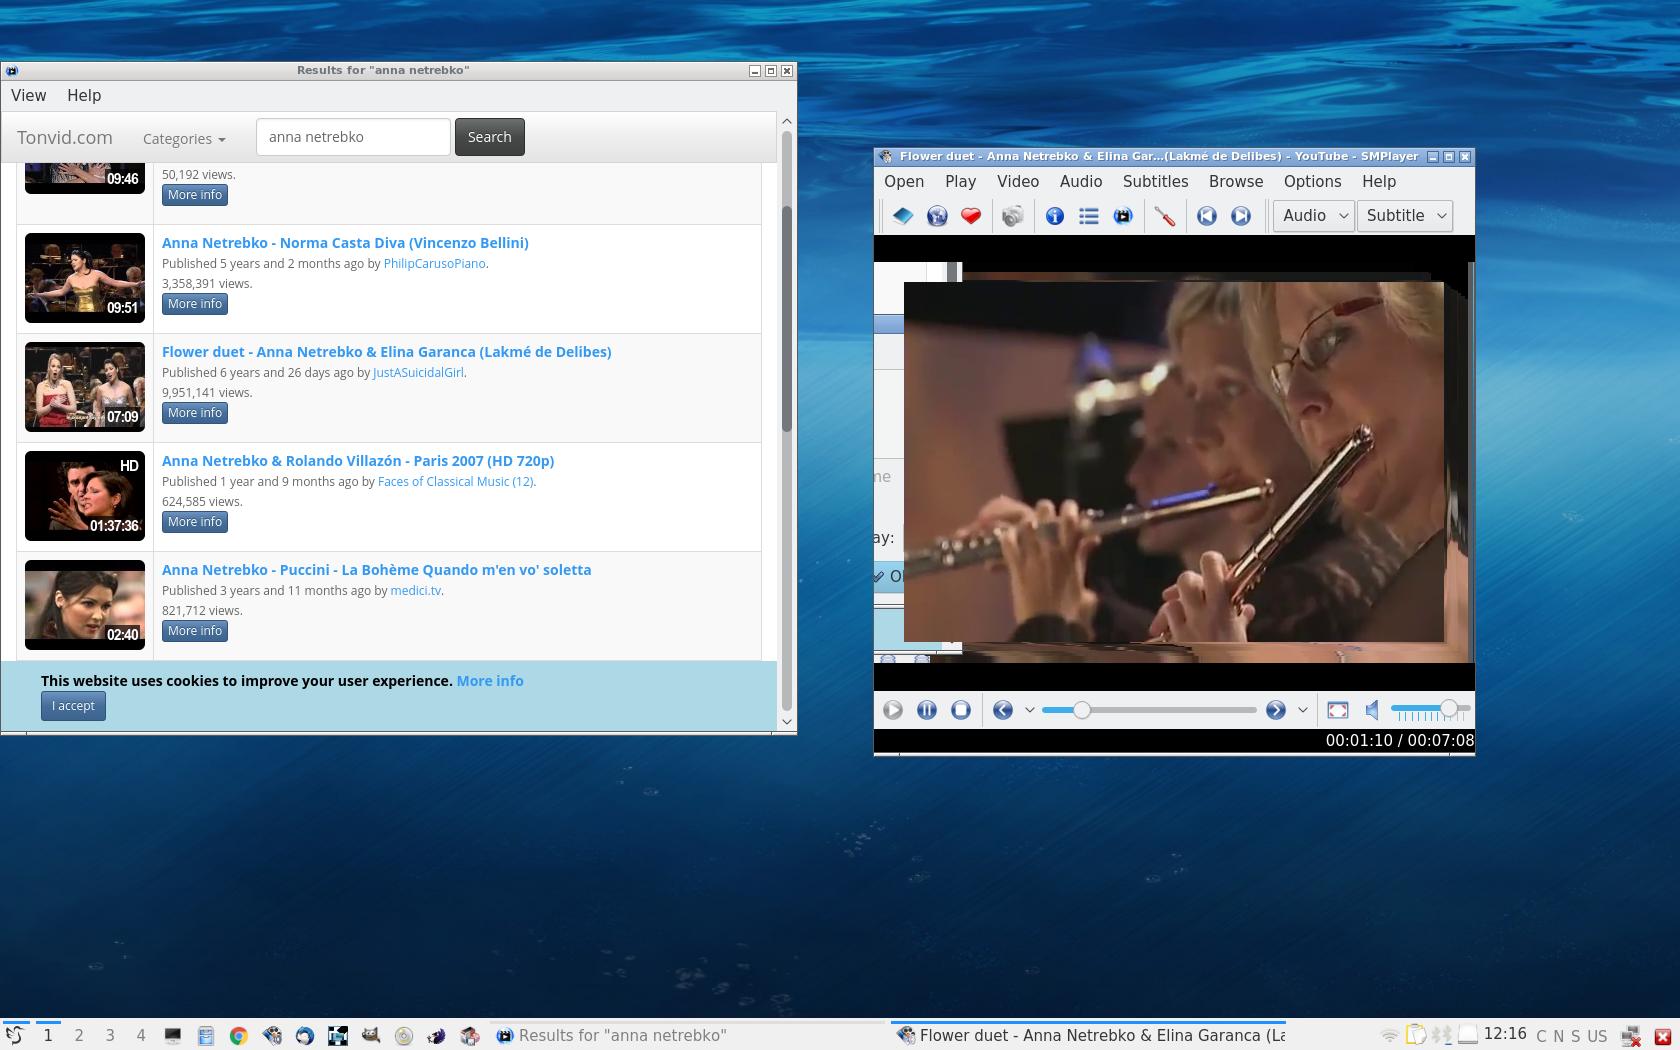The image size is (1680, 1050).
Task: Launch GIMP from the taskbar
Action: (371, 1036)
